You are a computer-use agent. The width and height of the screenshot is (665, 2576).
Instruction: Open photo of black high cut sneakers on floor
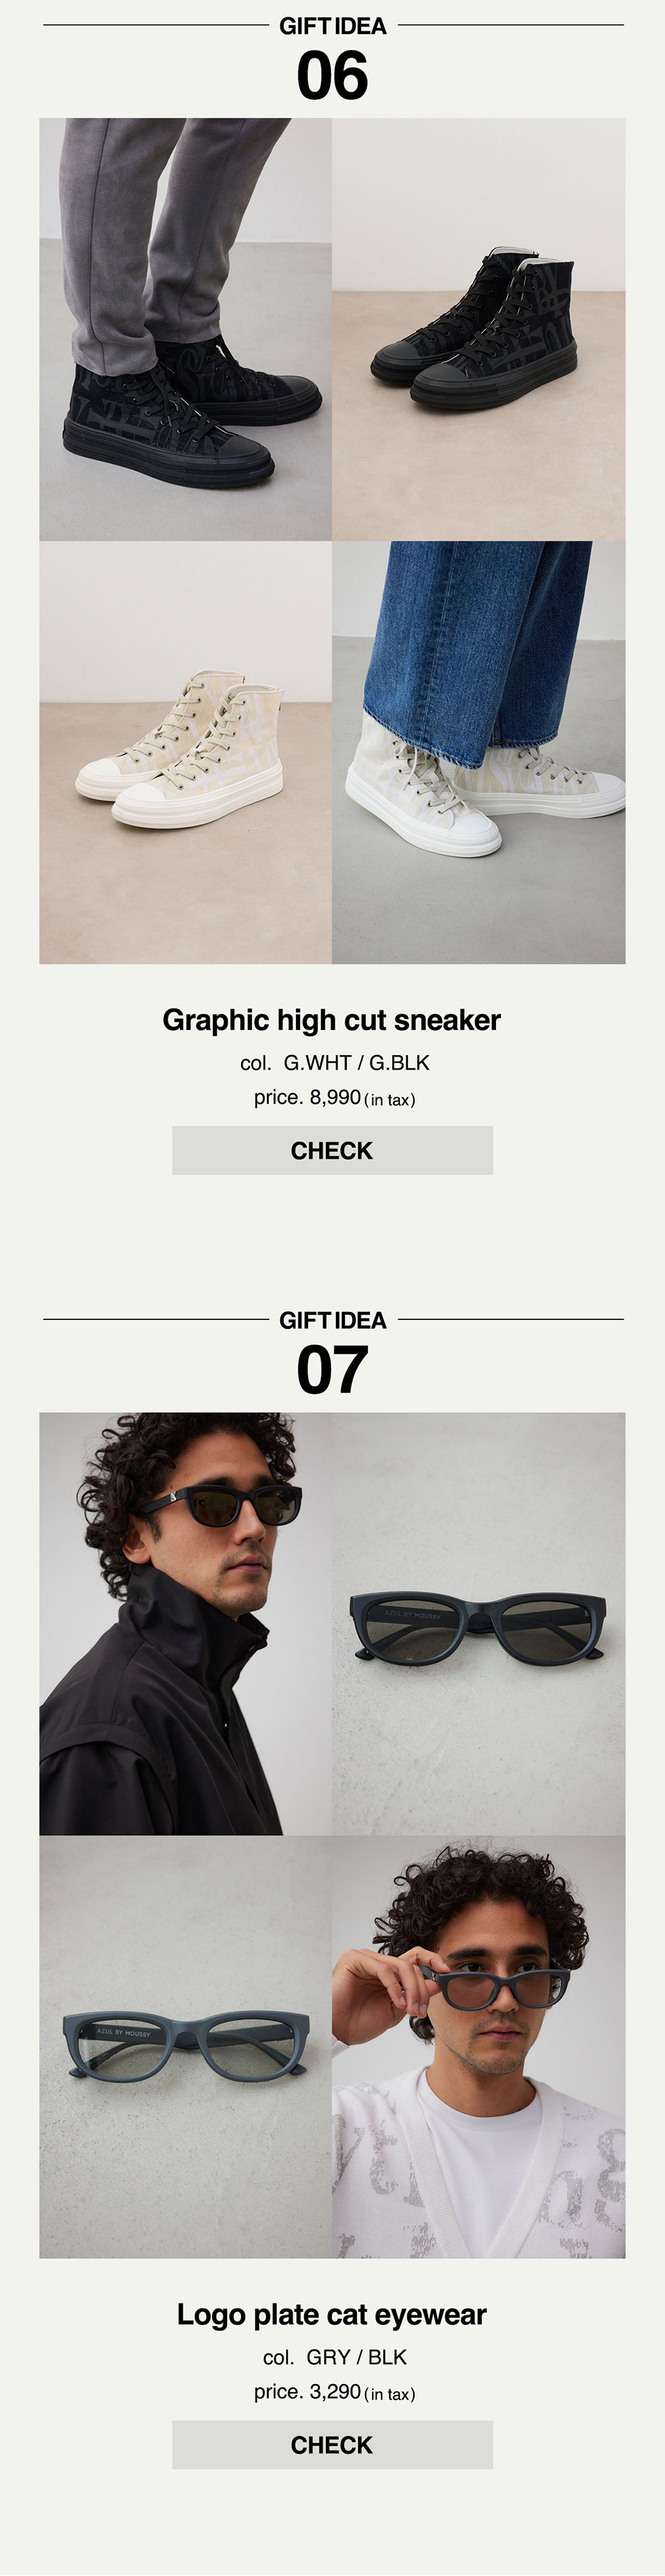pos(479,329)
